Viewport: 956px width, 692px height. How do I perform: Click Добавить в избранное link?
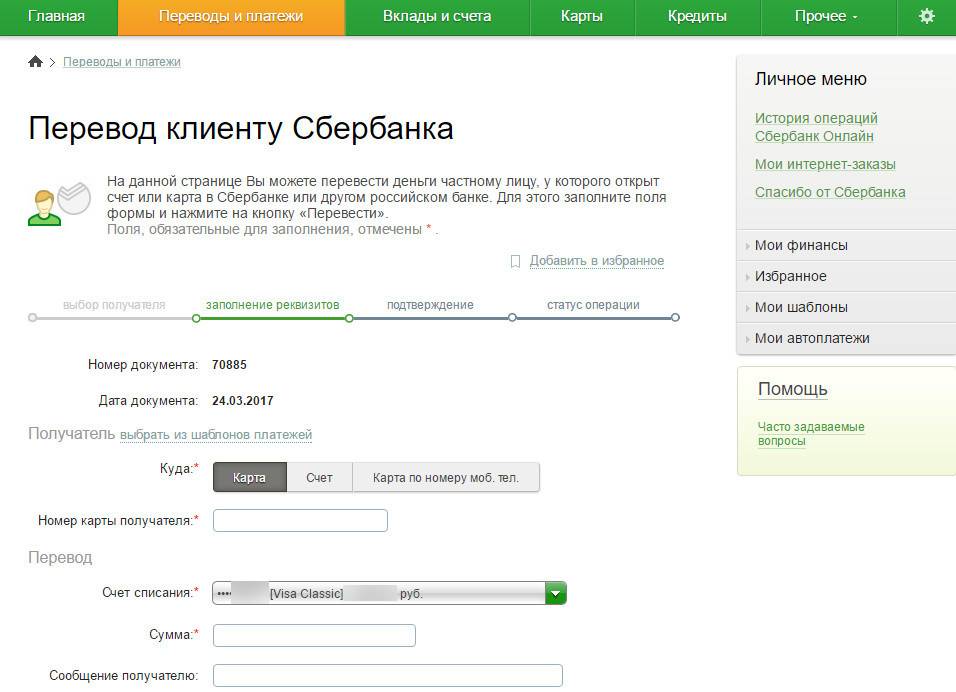click(x=597, y=261)
